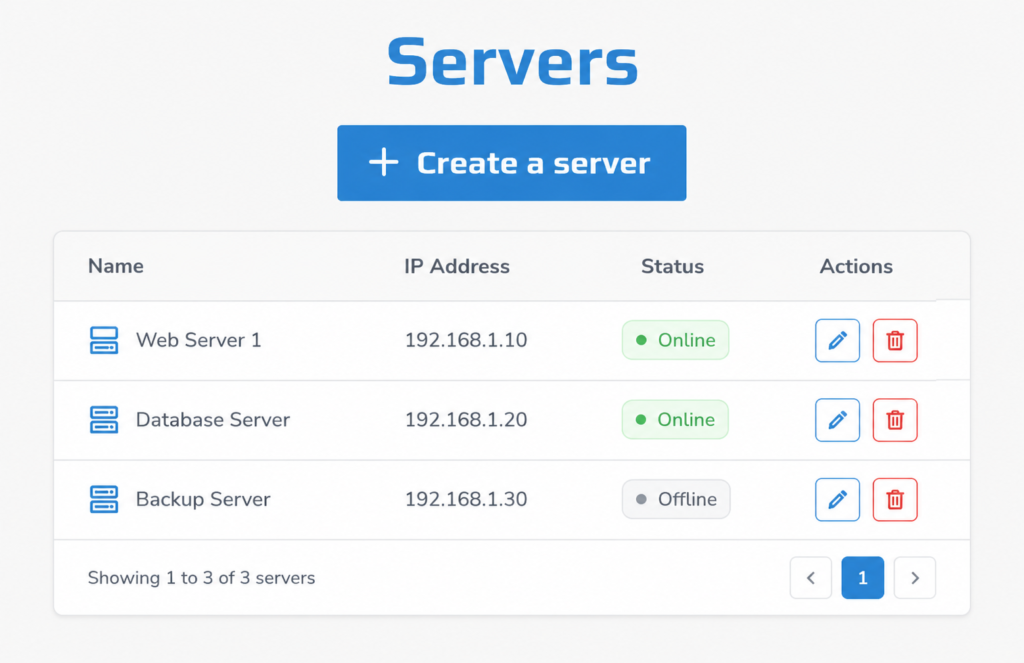Edit Web Server 1 with pencil icon
This screenshot has height=663, width=1024.
pyautogui.click(x=837, y=340)
